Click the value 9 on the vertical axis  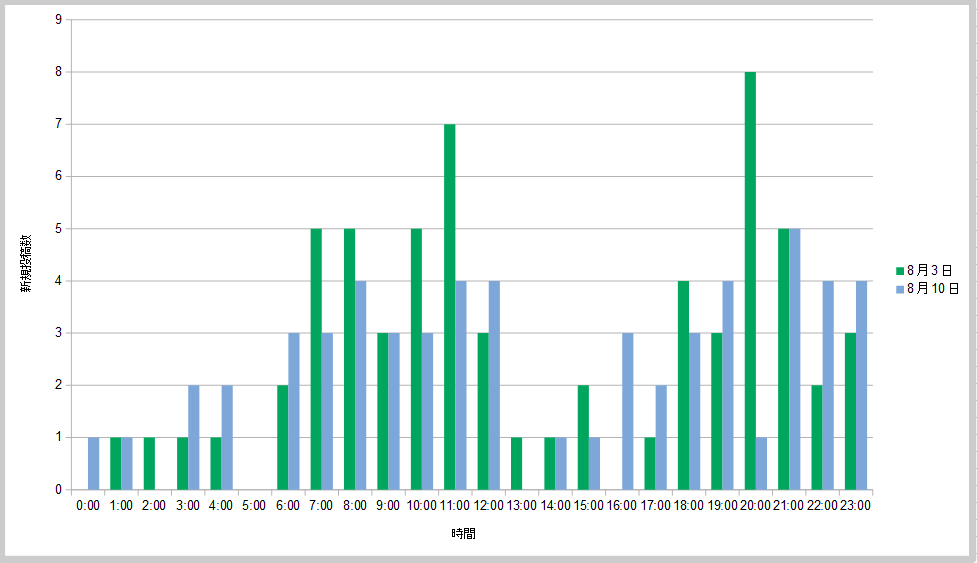[59, 19]
